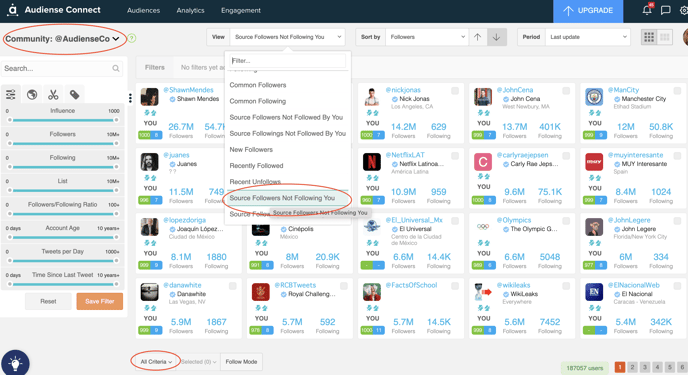Open the Netflix Latinoamérica avatar
The width and height of the screenshot is (688, 375).
point(372,162)
